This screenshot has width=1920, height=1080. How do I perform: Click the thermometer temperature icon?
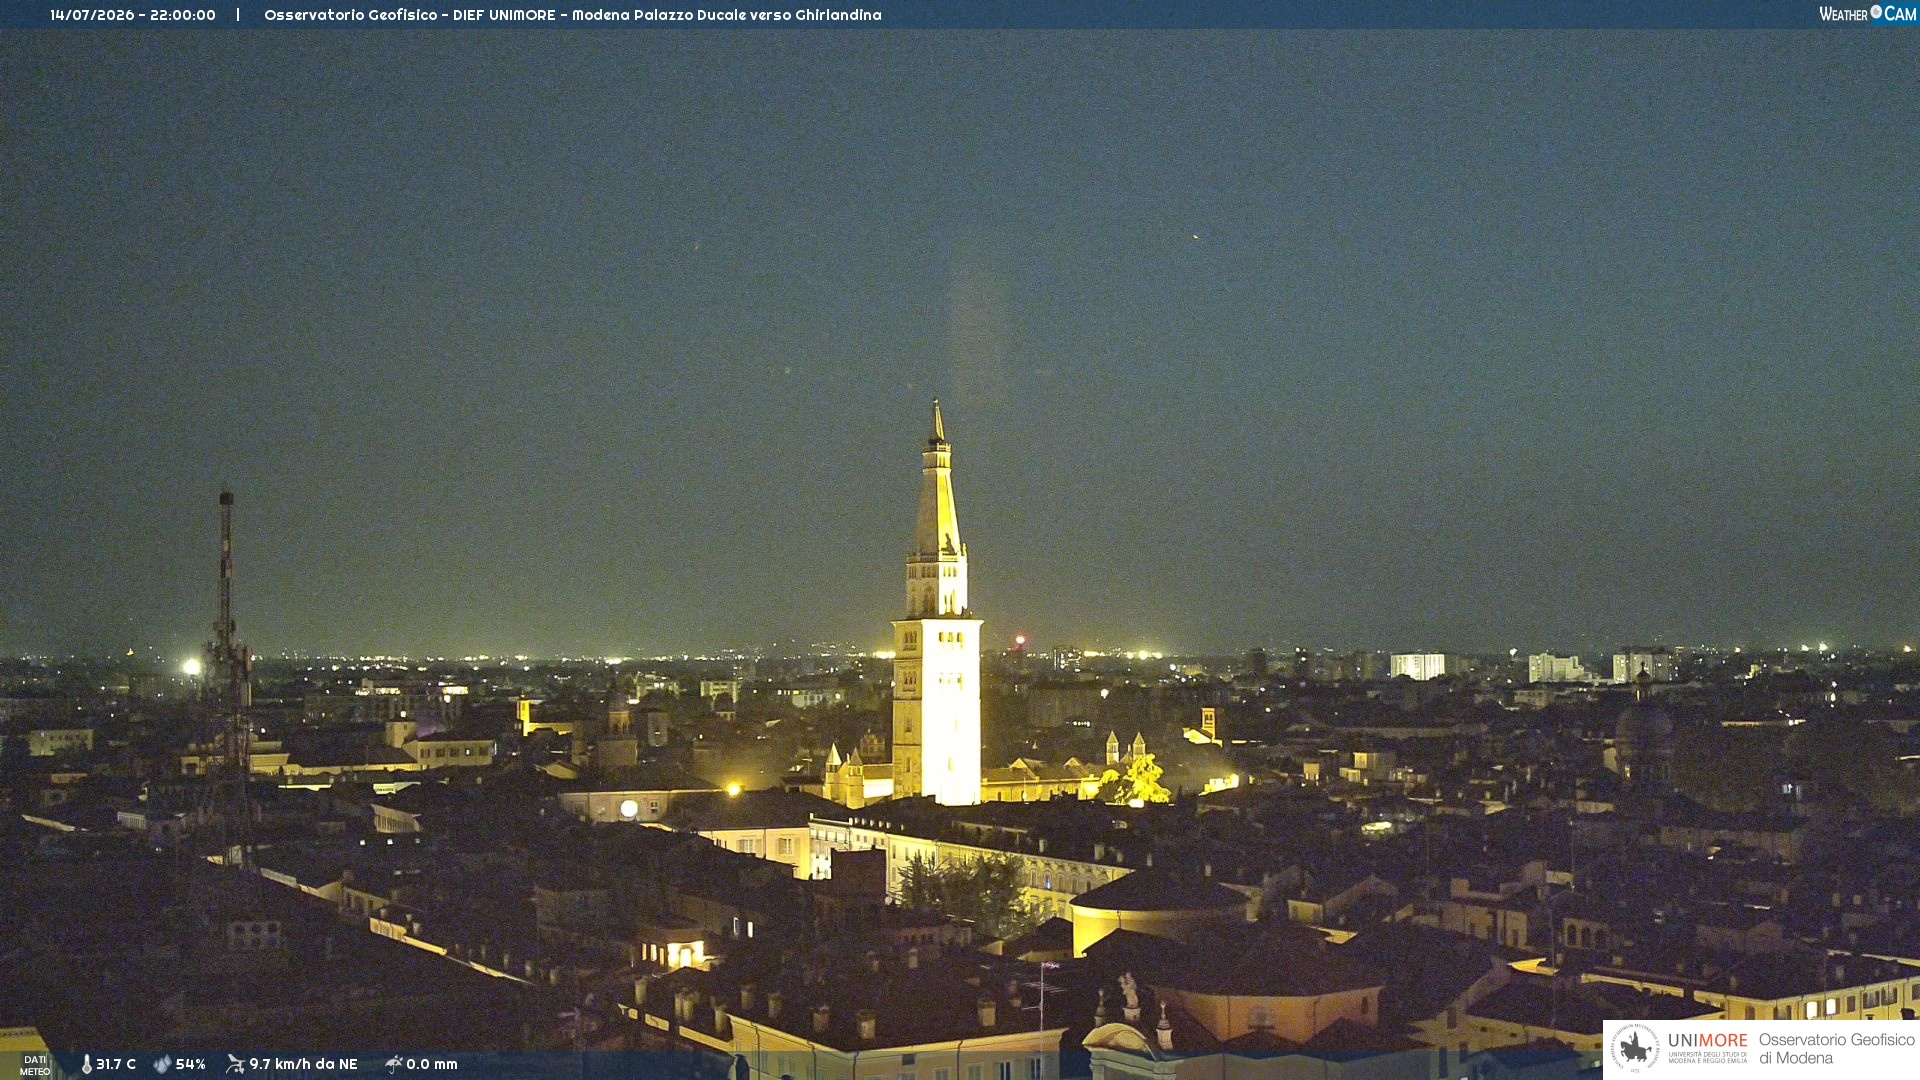point(87,1064)
